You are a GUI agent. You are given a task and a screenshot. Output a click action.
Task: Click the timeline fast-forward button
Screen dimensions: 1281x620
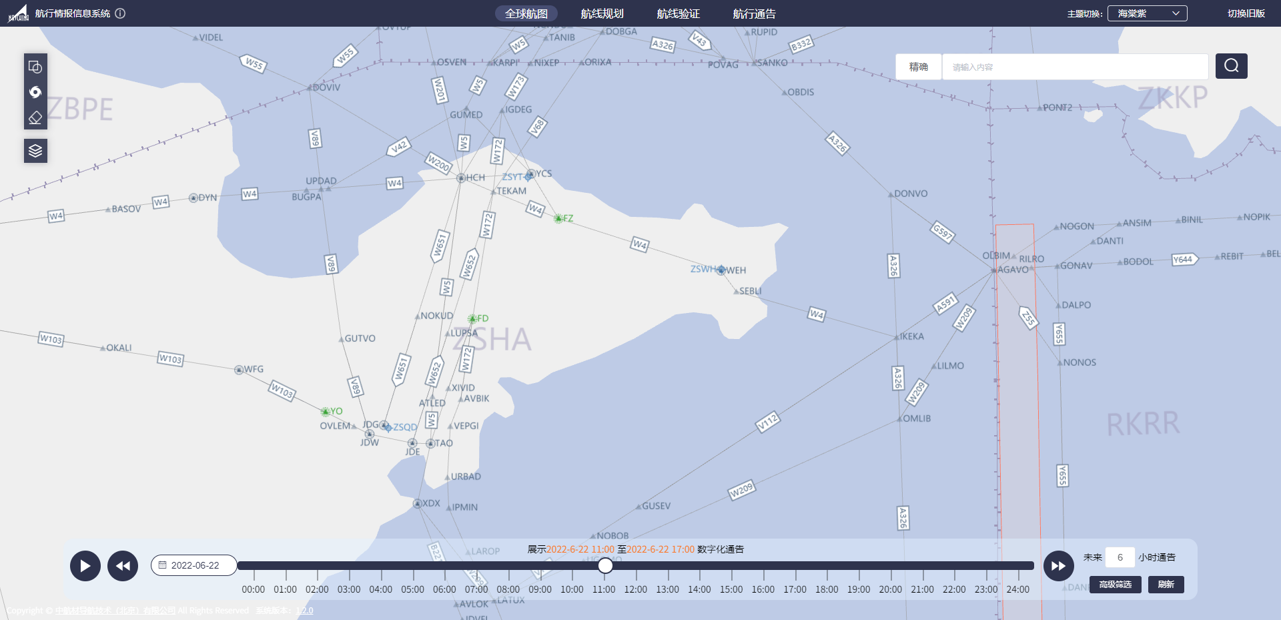click(1058, 566)
